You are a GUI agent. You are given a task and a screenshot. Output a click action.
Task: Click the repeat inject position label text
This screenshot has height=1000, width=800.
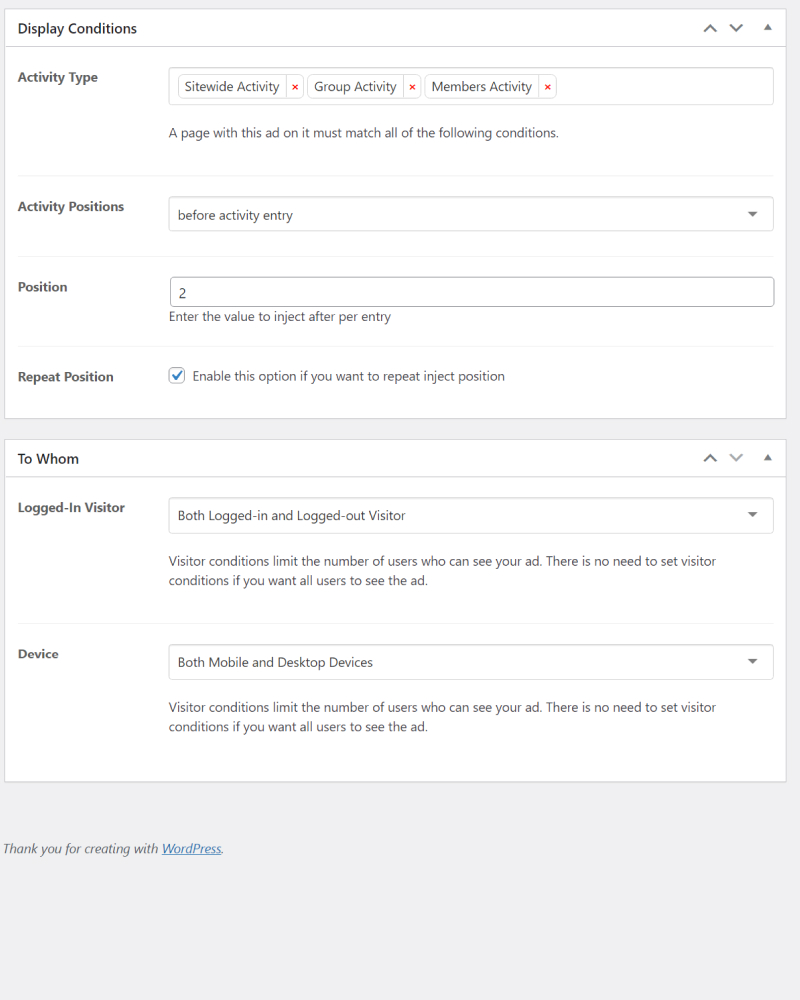[348, 376]
